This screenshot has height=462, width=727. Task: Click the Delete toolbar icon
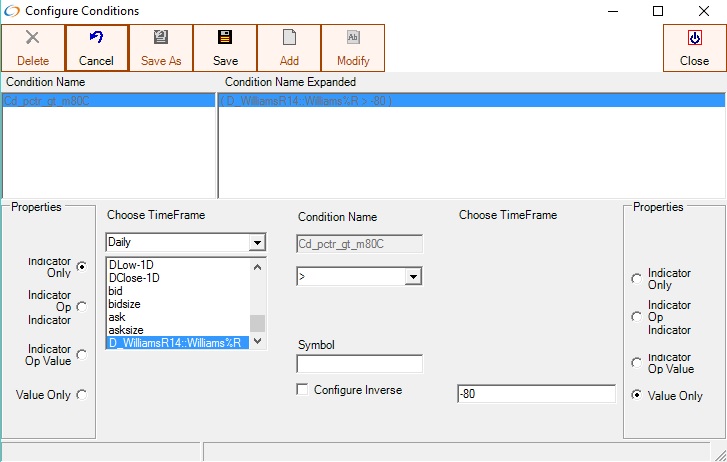click(33, 38)
